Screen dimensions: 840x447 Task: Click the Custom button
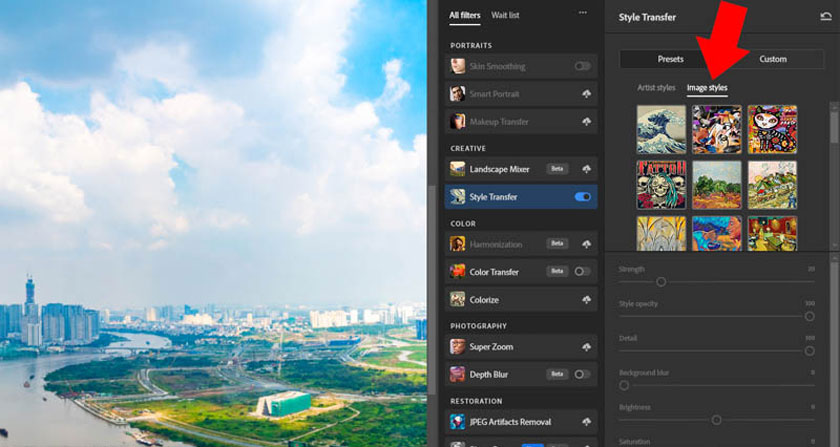(772, 59)
